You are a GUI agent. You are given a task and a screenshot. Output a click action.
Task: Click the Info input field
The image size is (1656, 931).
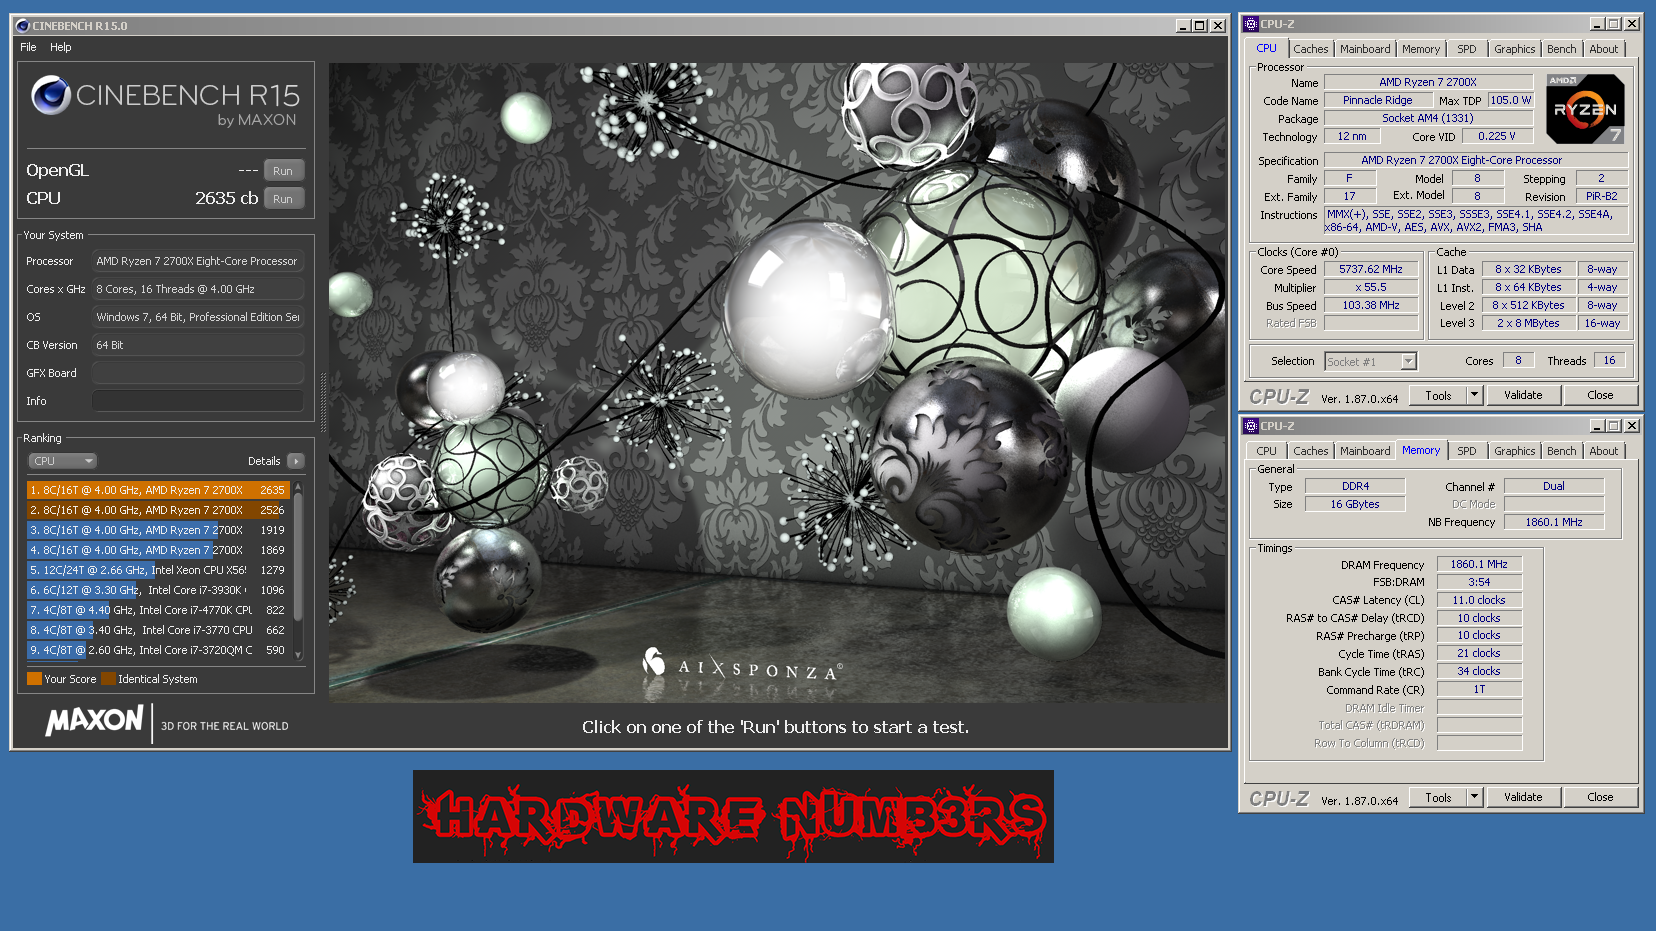(x=198, y=401)
